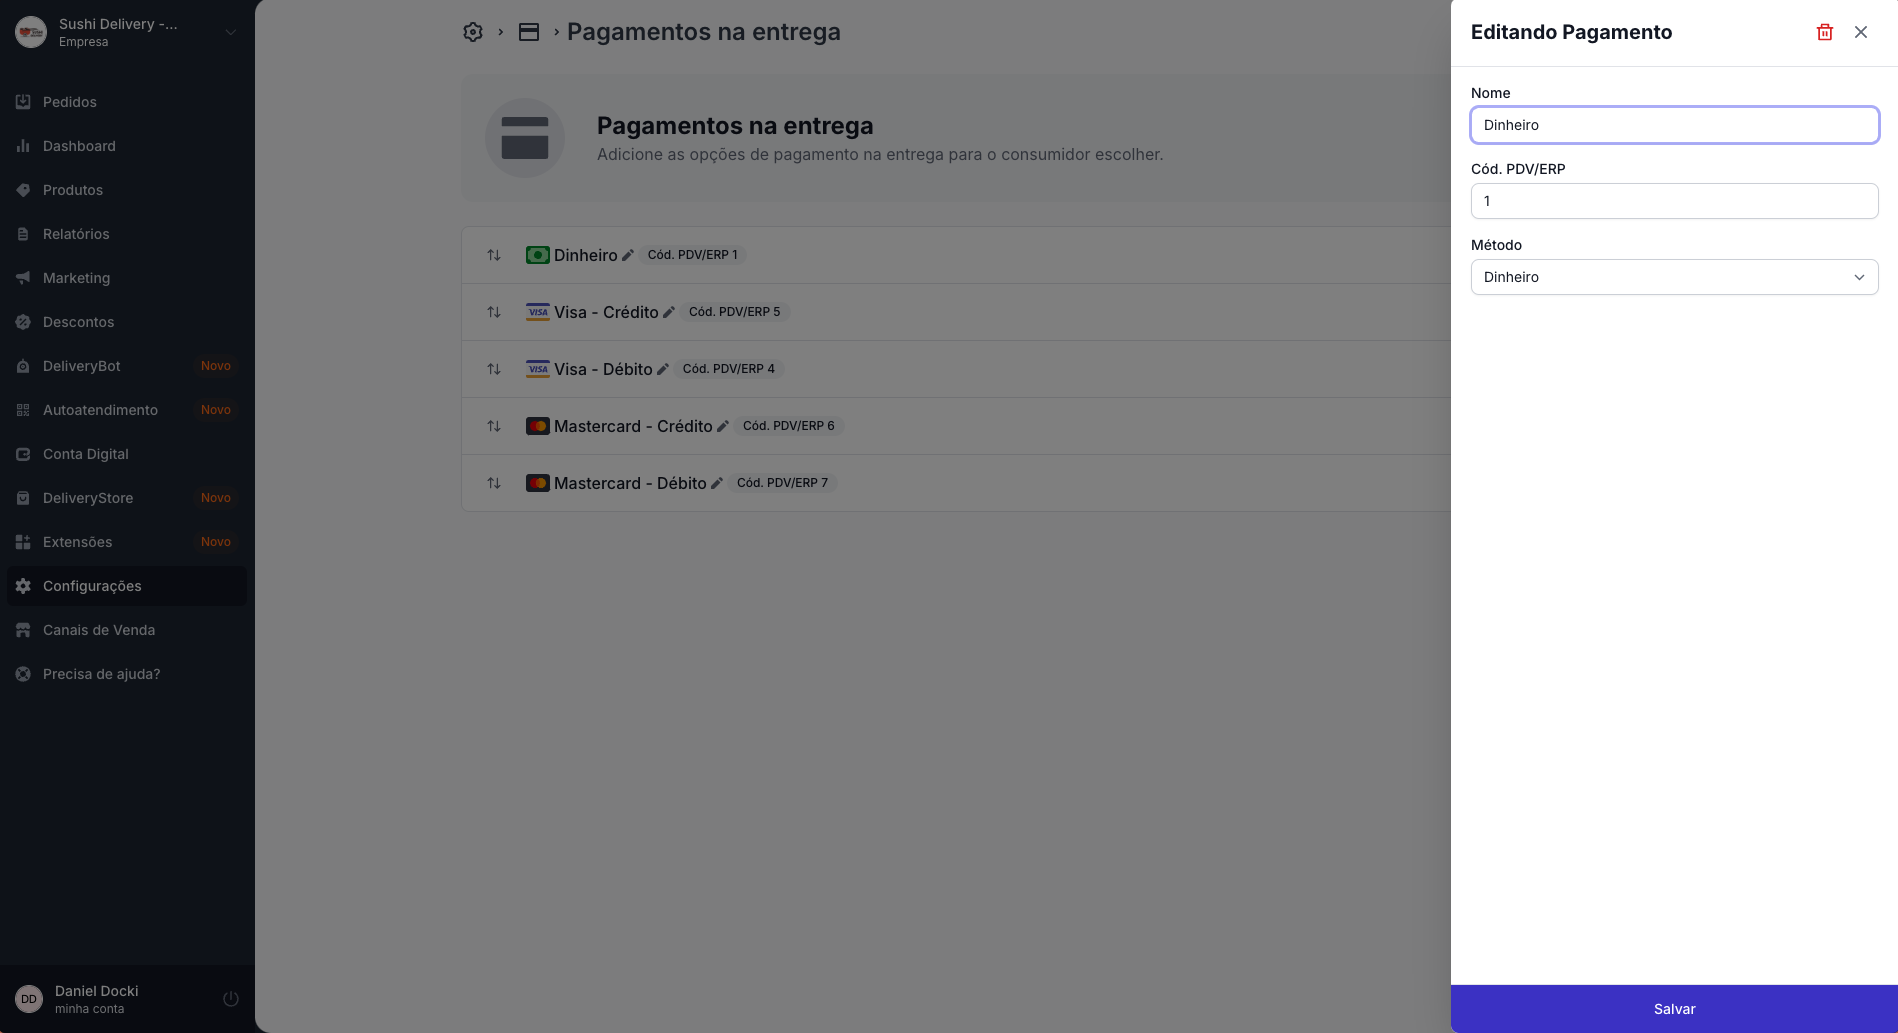
Task: Close the Editando Pagamento panel
Action: (1860, 32)
